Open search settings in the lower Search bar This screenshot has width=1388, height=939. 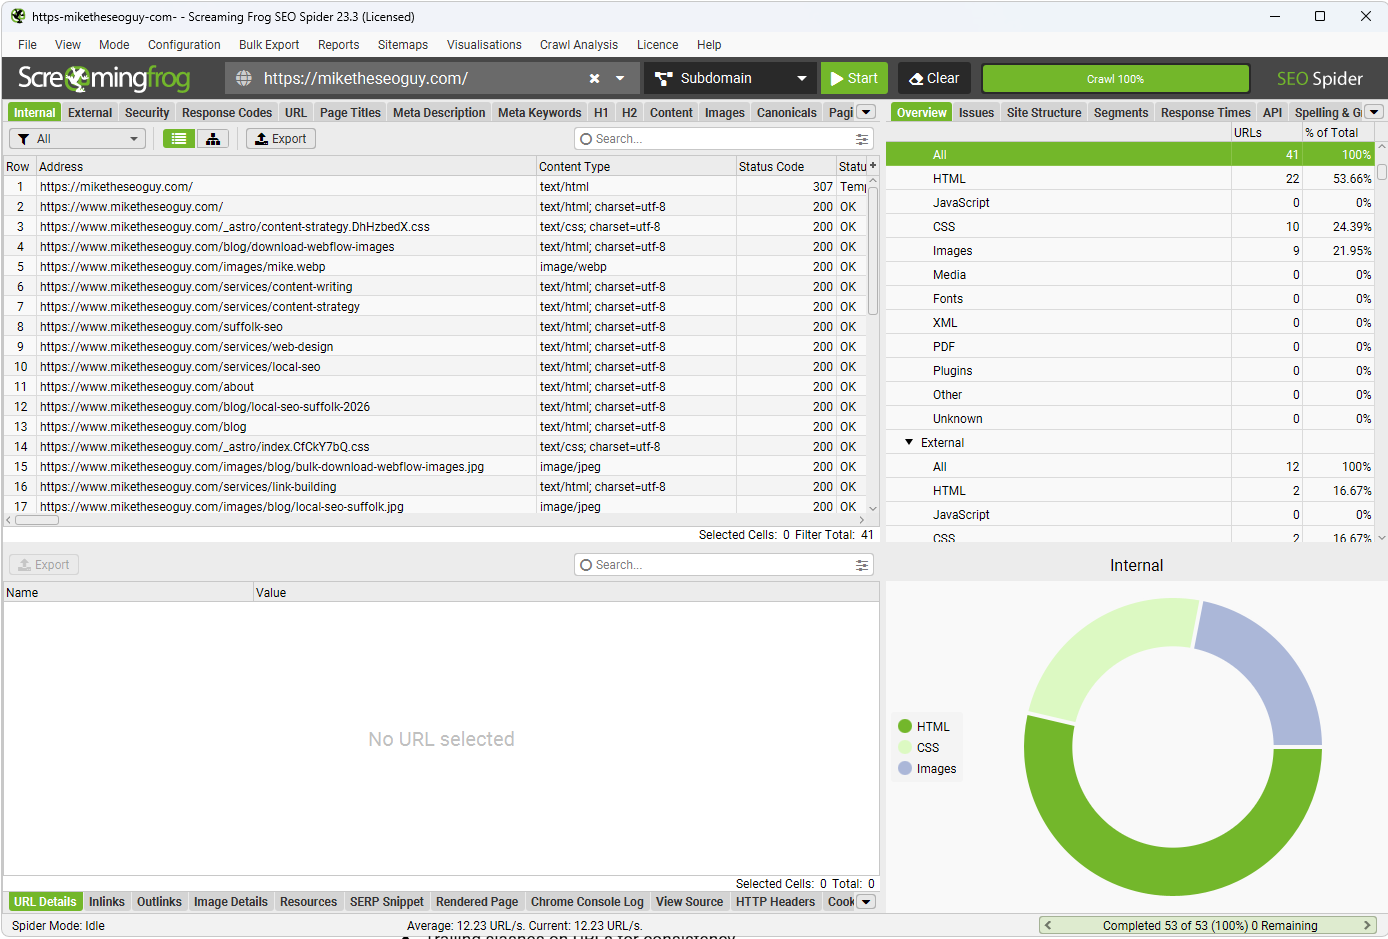click(x=861, y=564)
